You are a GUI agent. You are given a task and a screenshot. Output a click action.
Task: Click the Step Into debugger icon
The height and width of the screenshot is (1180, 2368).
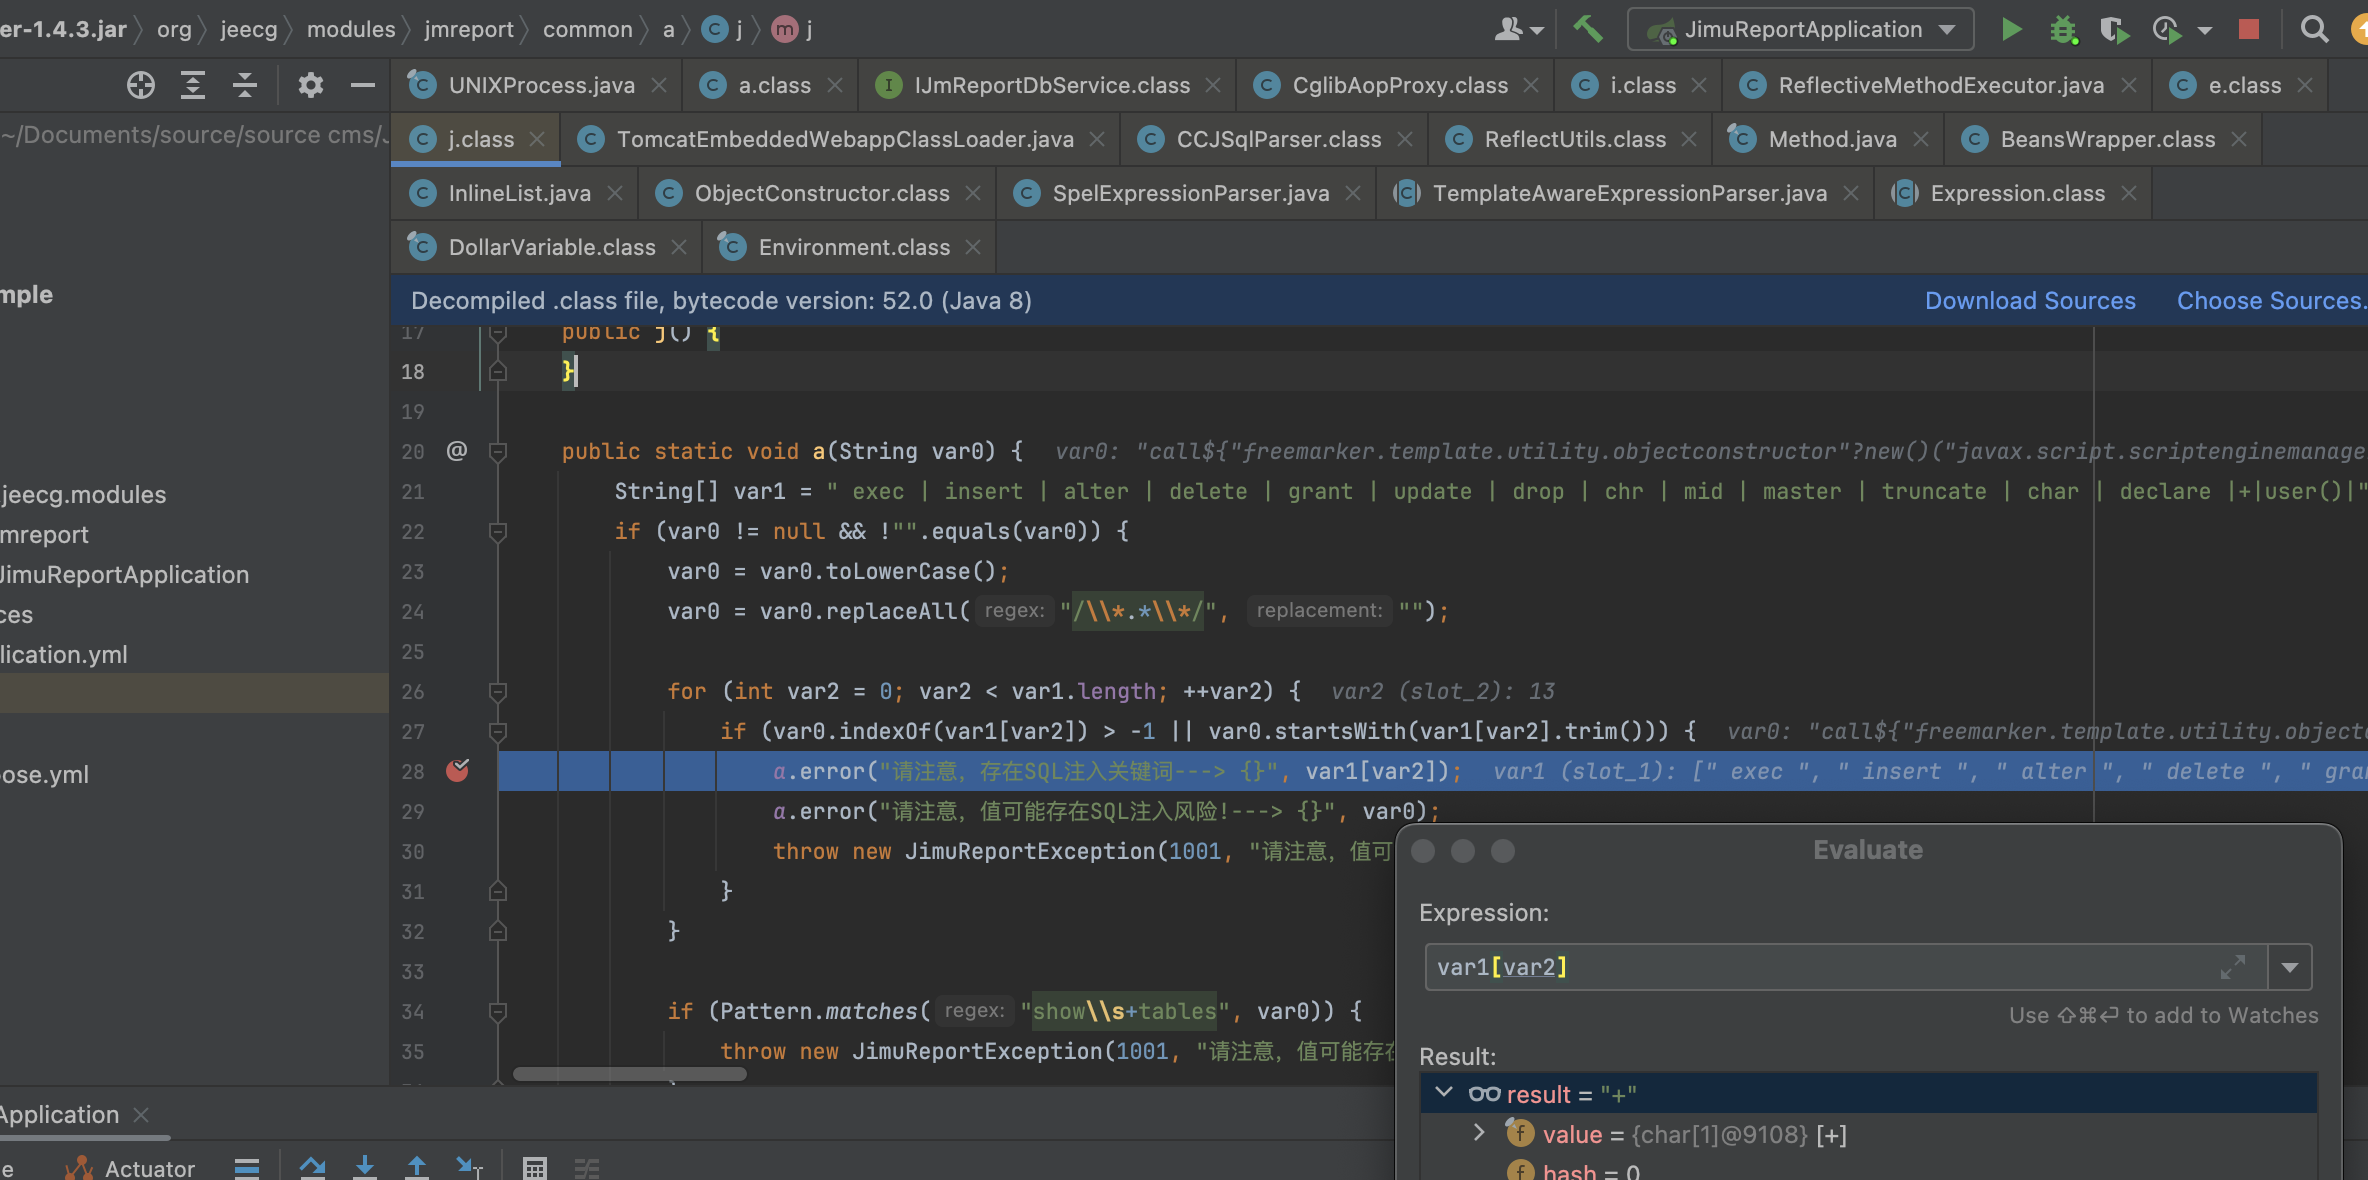click(x=365, y=1167)
